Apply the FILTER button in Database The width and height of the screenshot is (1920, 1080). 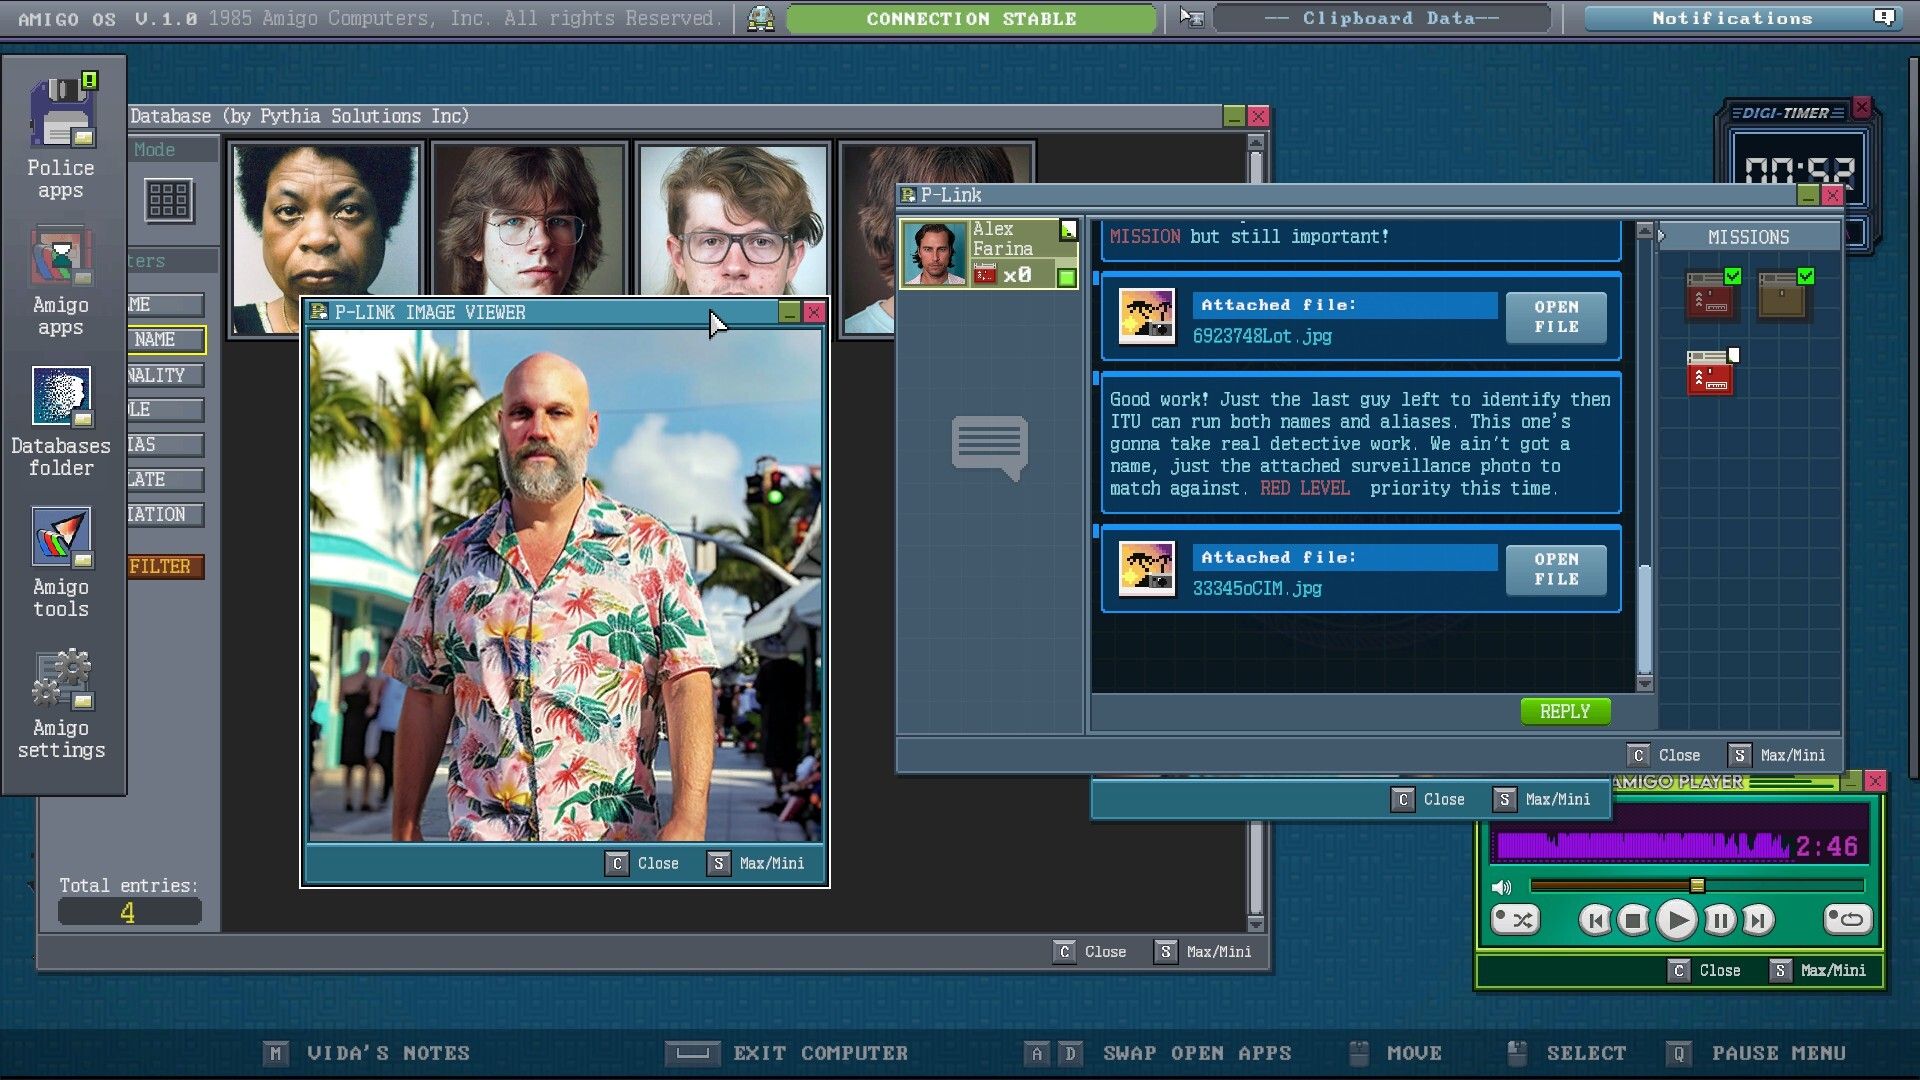click(x=166, y=567)
